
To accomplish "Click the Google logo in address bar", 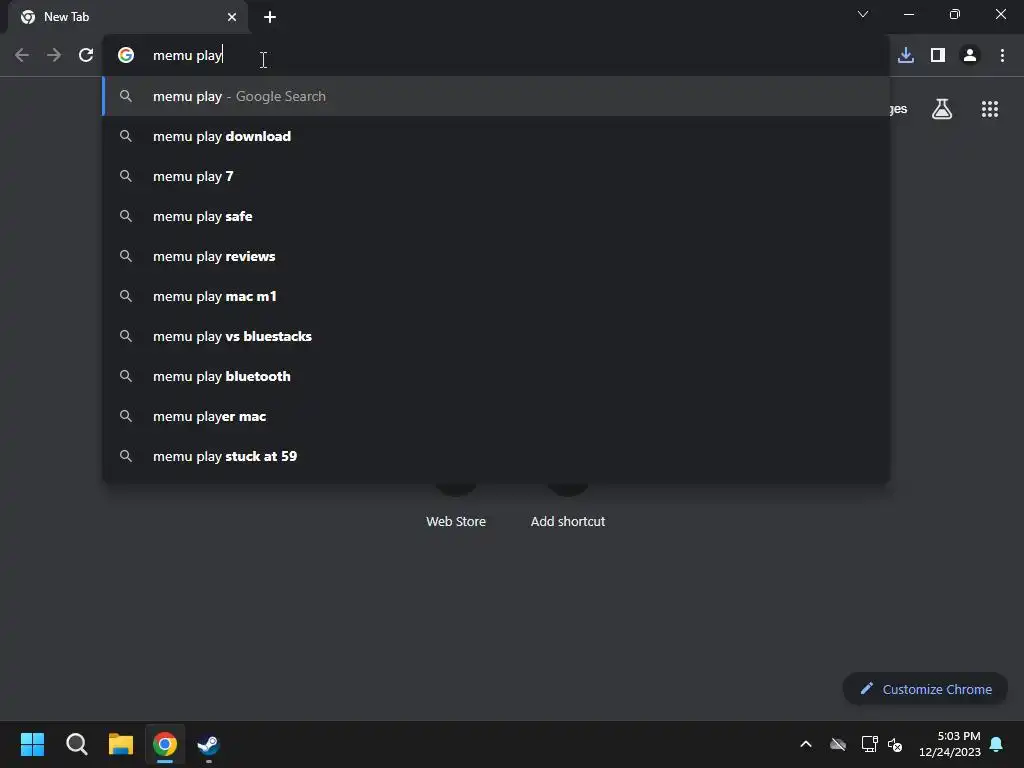I will (x=126, y=56).
